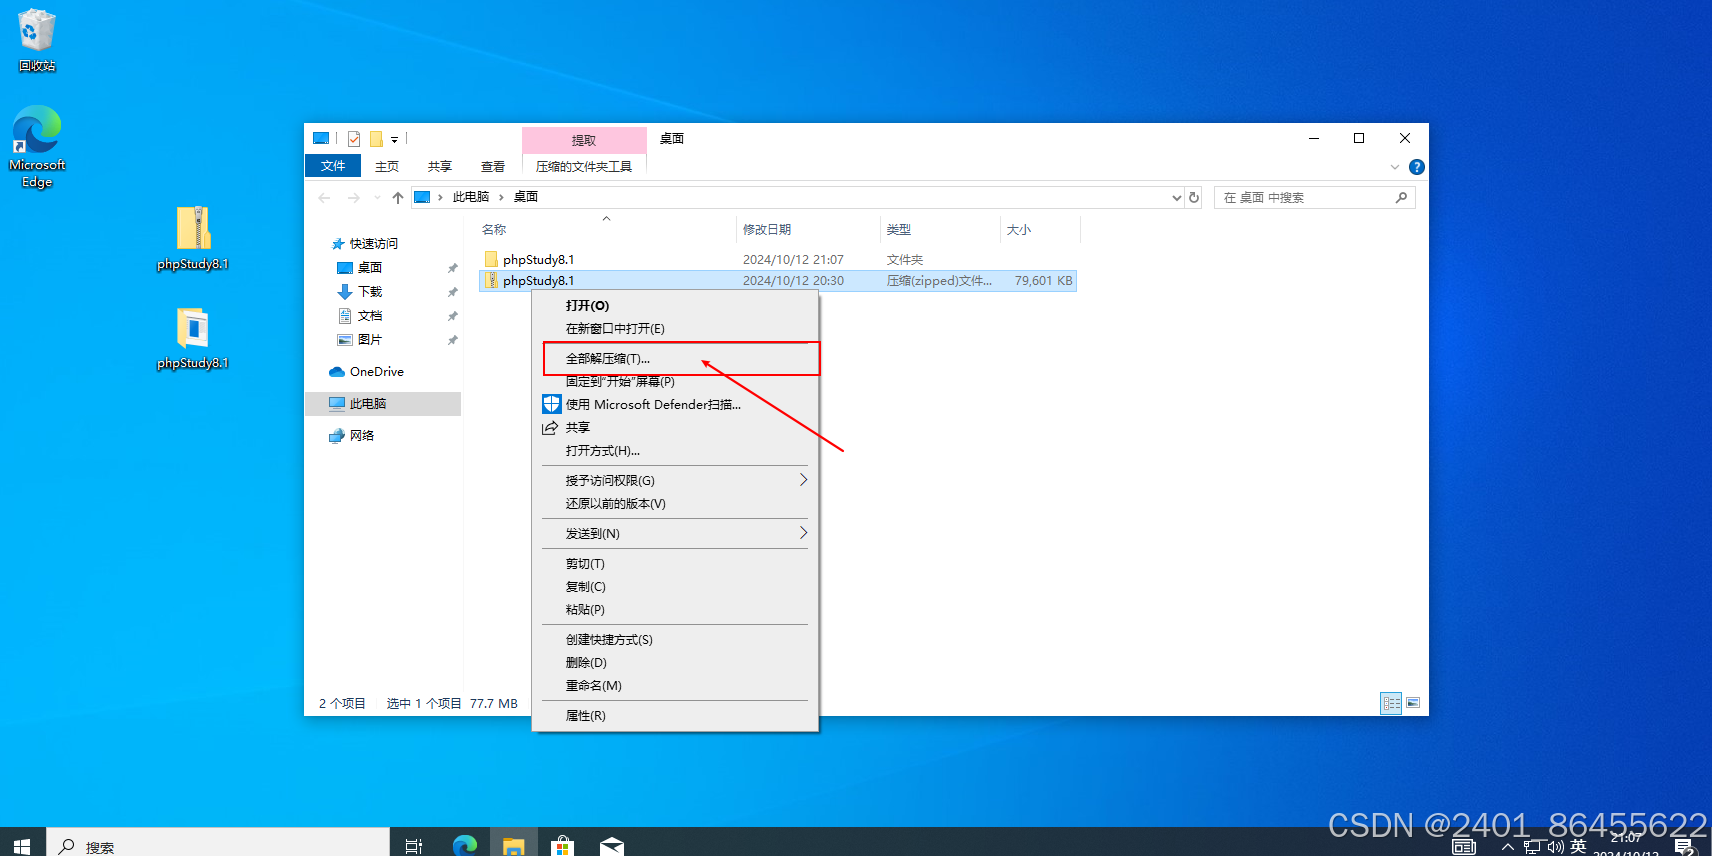Image resolution: width=1712 pixels, height=856 pixels.
Task: Select 网络 in navigation pane
Action: coord(362,436)
